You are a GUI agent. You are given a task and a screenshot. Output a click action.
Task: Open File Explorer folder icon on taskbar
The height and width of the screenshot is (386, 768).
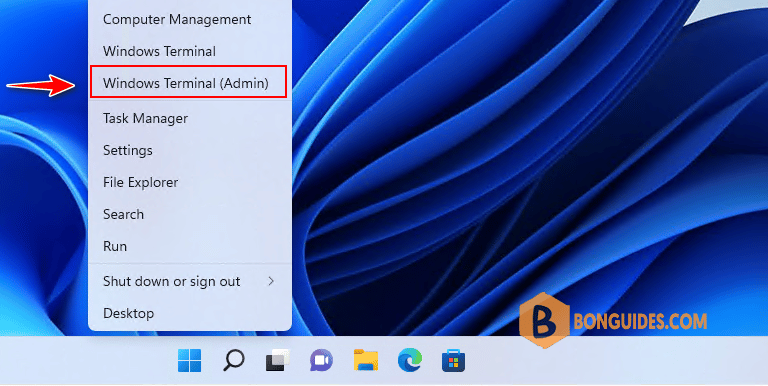pos(366,361)
